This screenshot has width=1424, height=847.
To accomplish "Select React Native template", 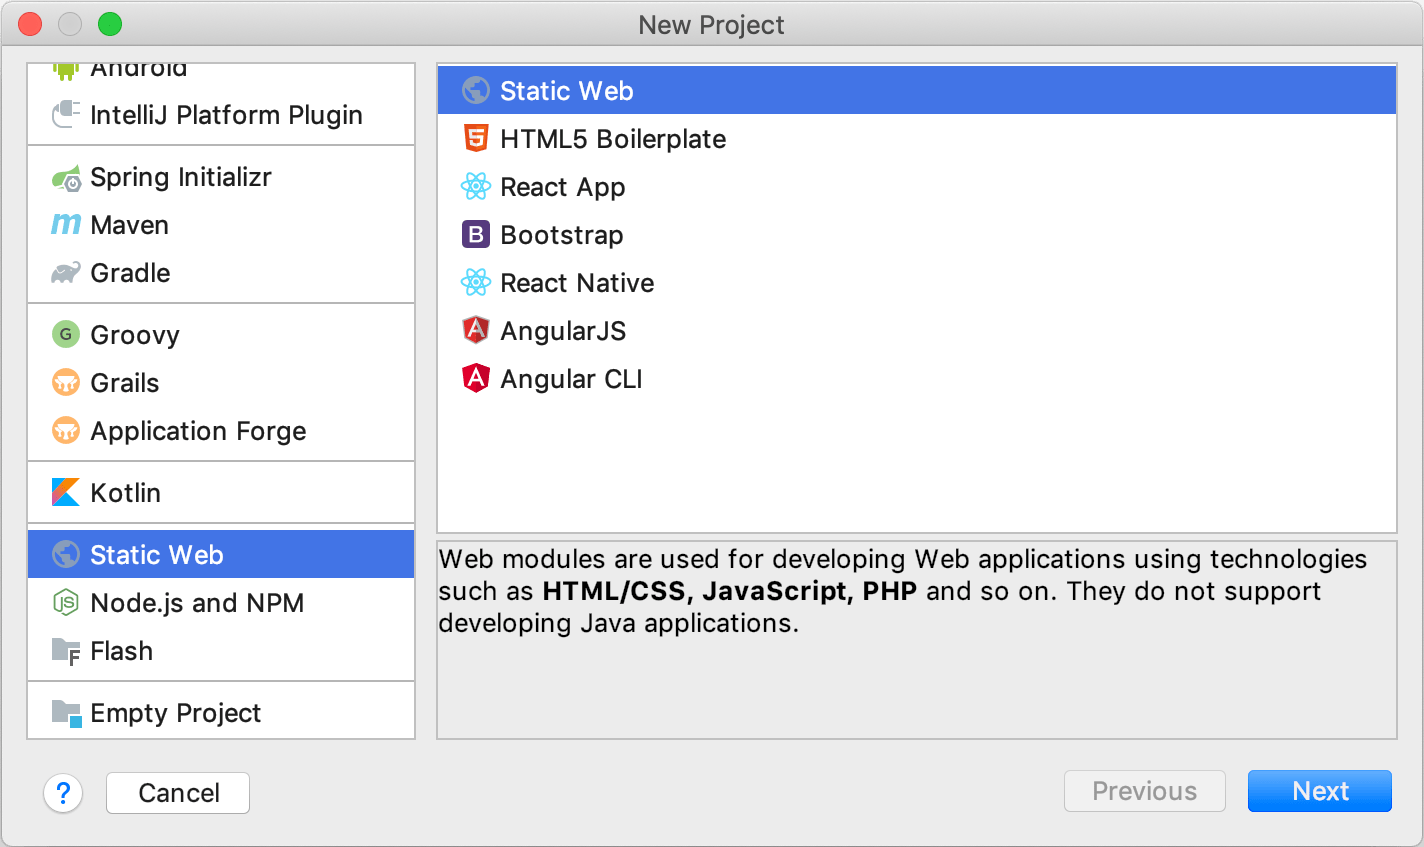I will click(x=917, y=282).
